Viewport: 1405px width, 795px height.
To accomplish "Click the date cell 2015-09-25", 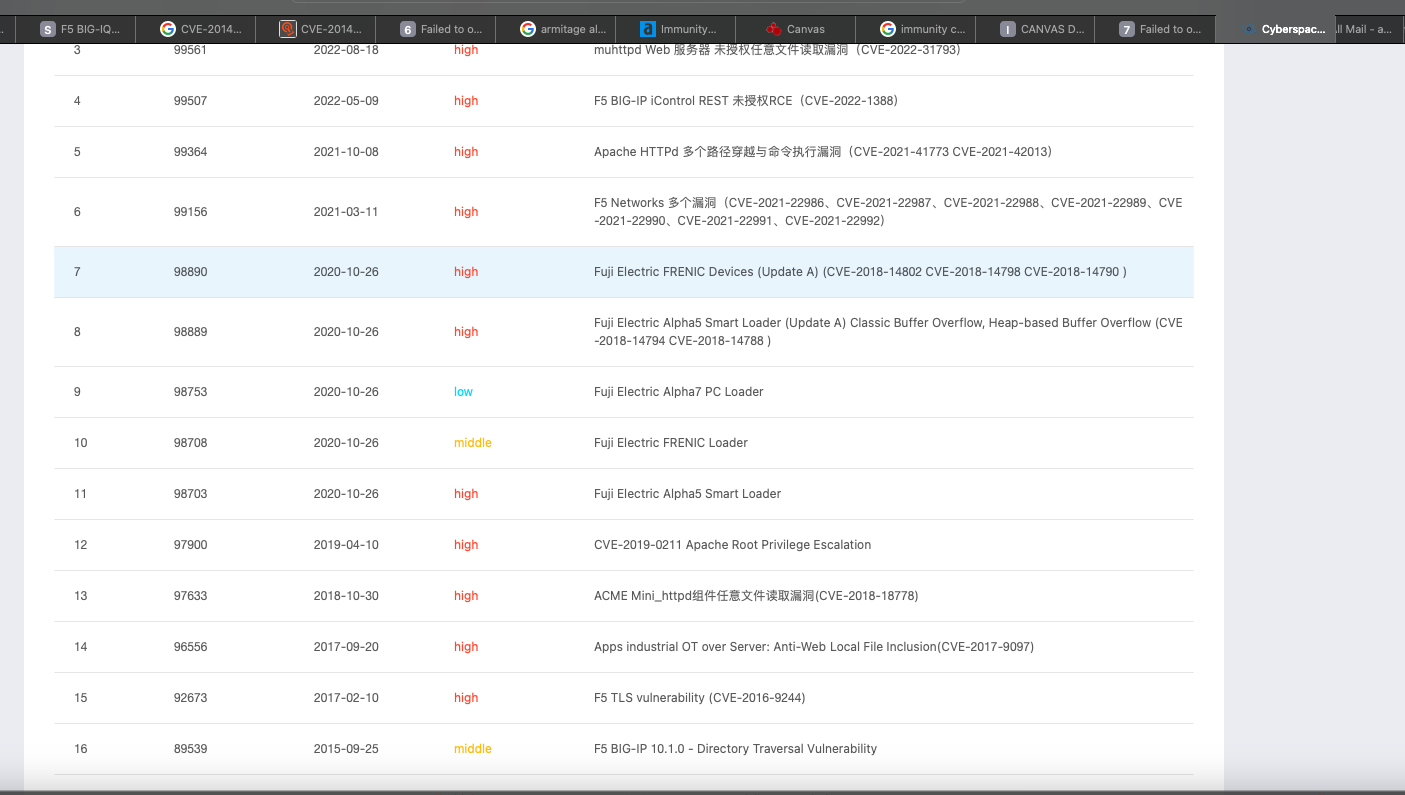I will [x=346, y=749].
